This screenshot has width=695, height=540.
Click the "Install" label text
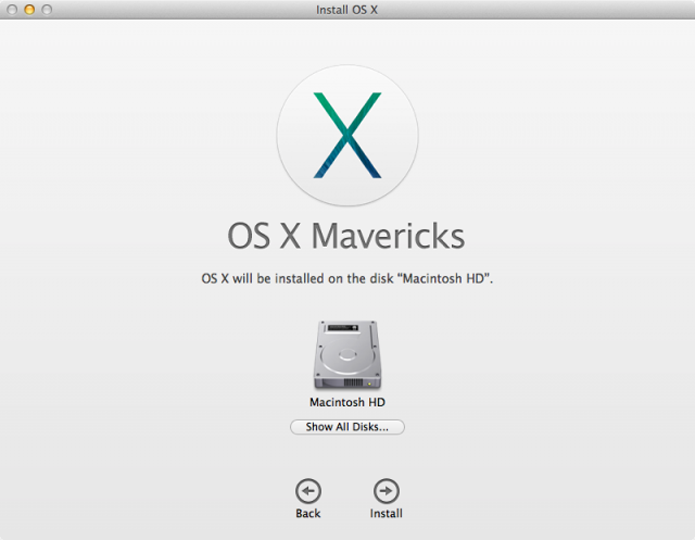386,513
